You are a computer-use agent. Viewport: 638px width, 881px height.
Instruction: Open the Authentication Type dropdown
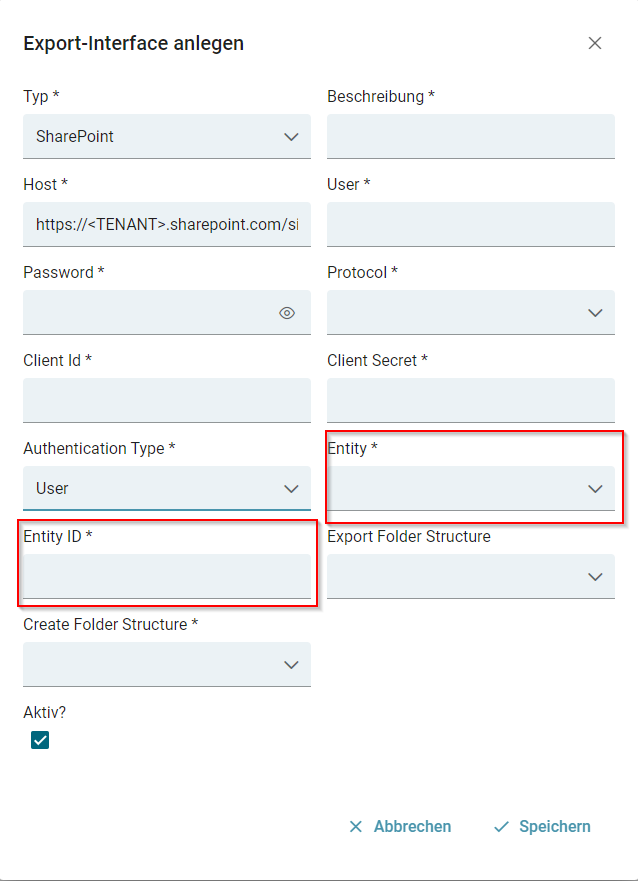pyautogui.click(x=167, y=488)
